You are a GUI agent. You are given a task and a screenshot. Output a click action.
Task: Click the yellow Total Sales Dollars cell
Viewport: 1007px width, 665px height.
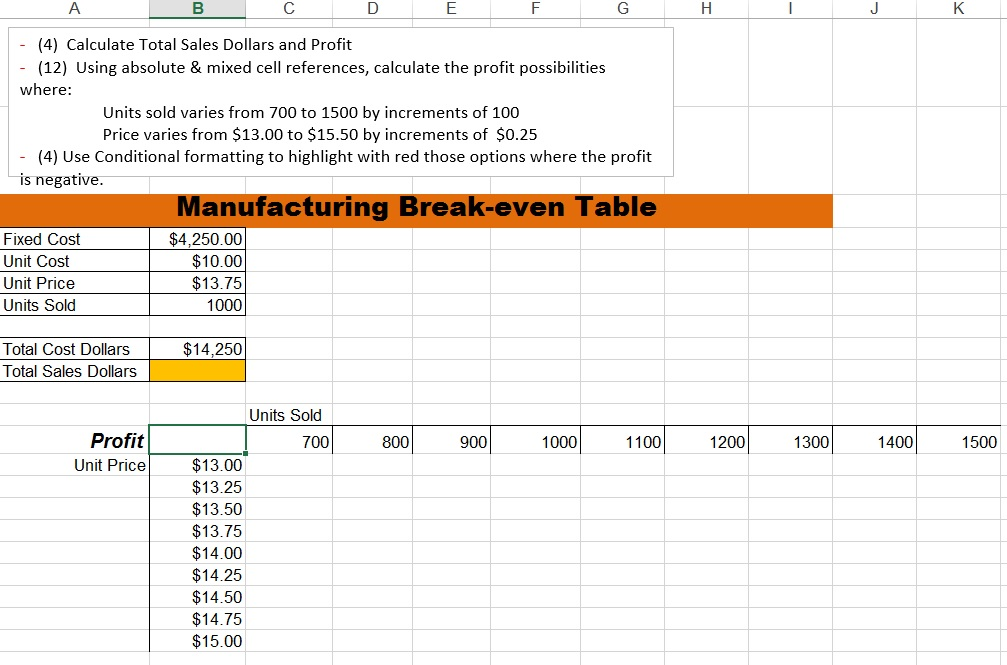click(x=197, y=370)
